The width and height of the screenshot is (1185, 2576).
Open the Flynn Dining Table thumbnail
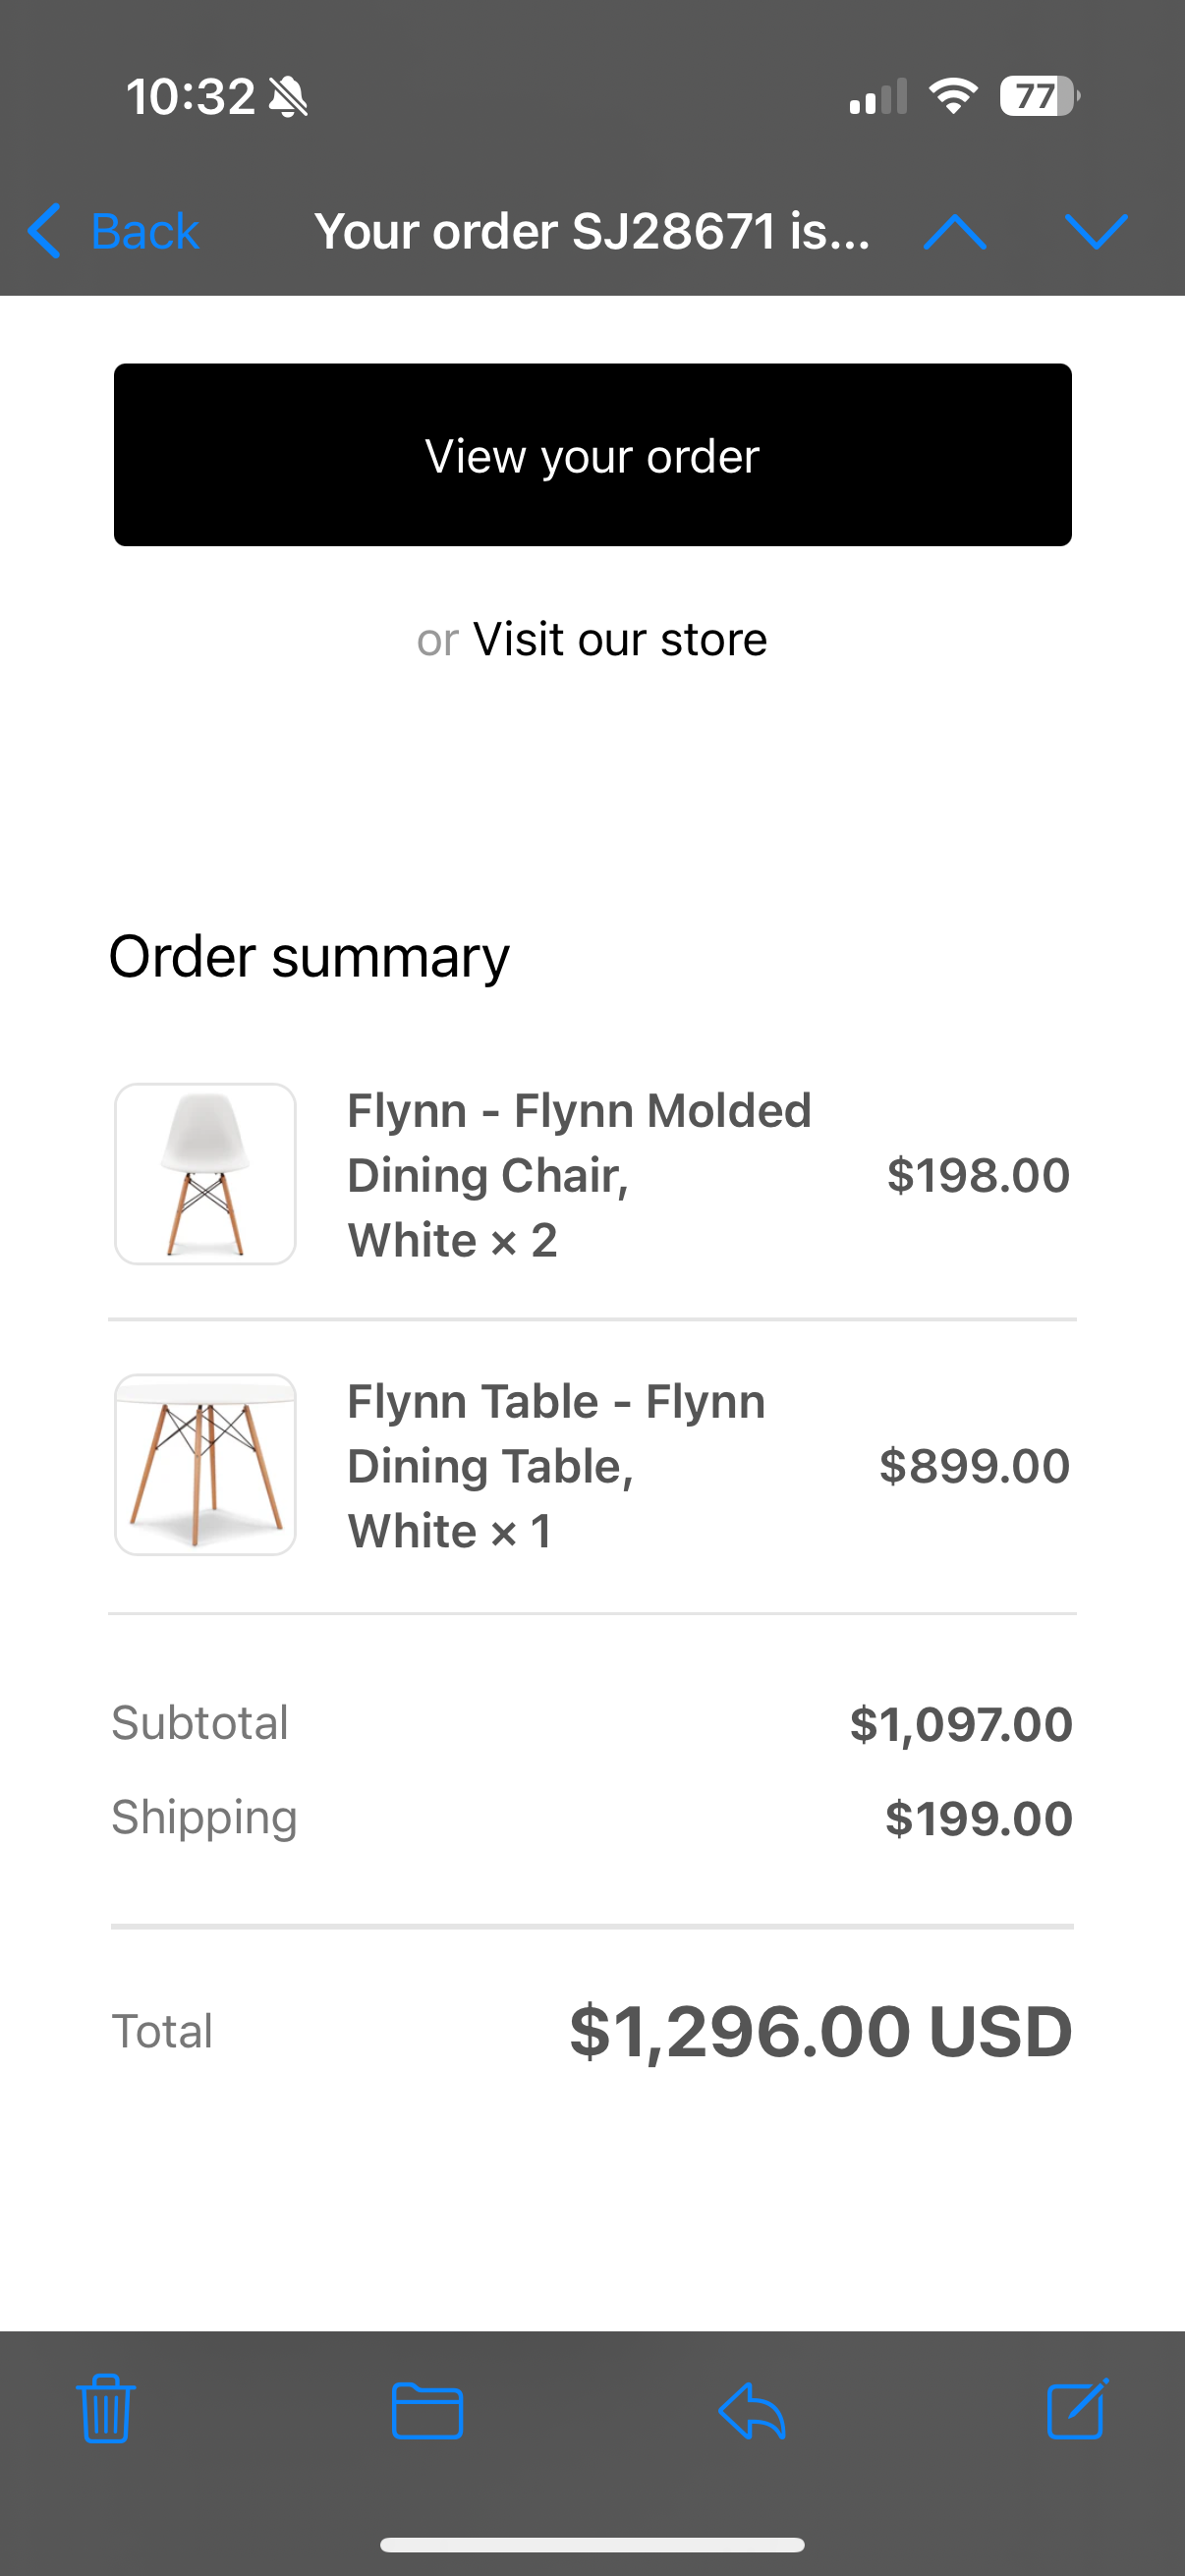click(x=205, y=1465)
